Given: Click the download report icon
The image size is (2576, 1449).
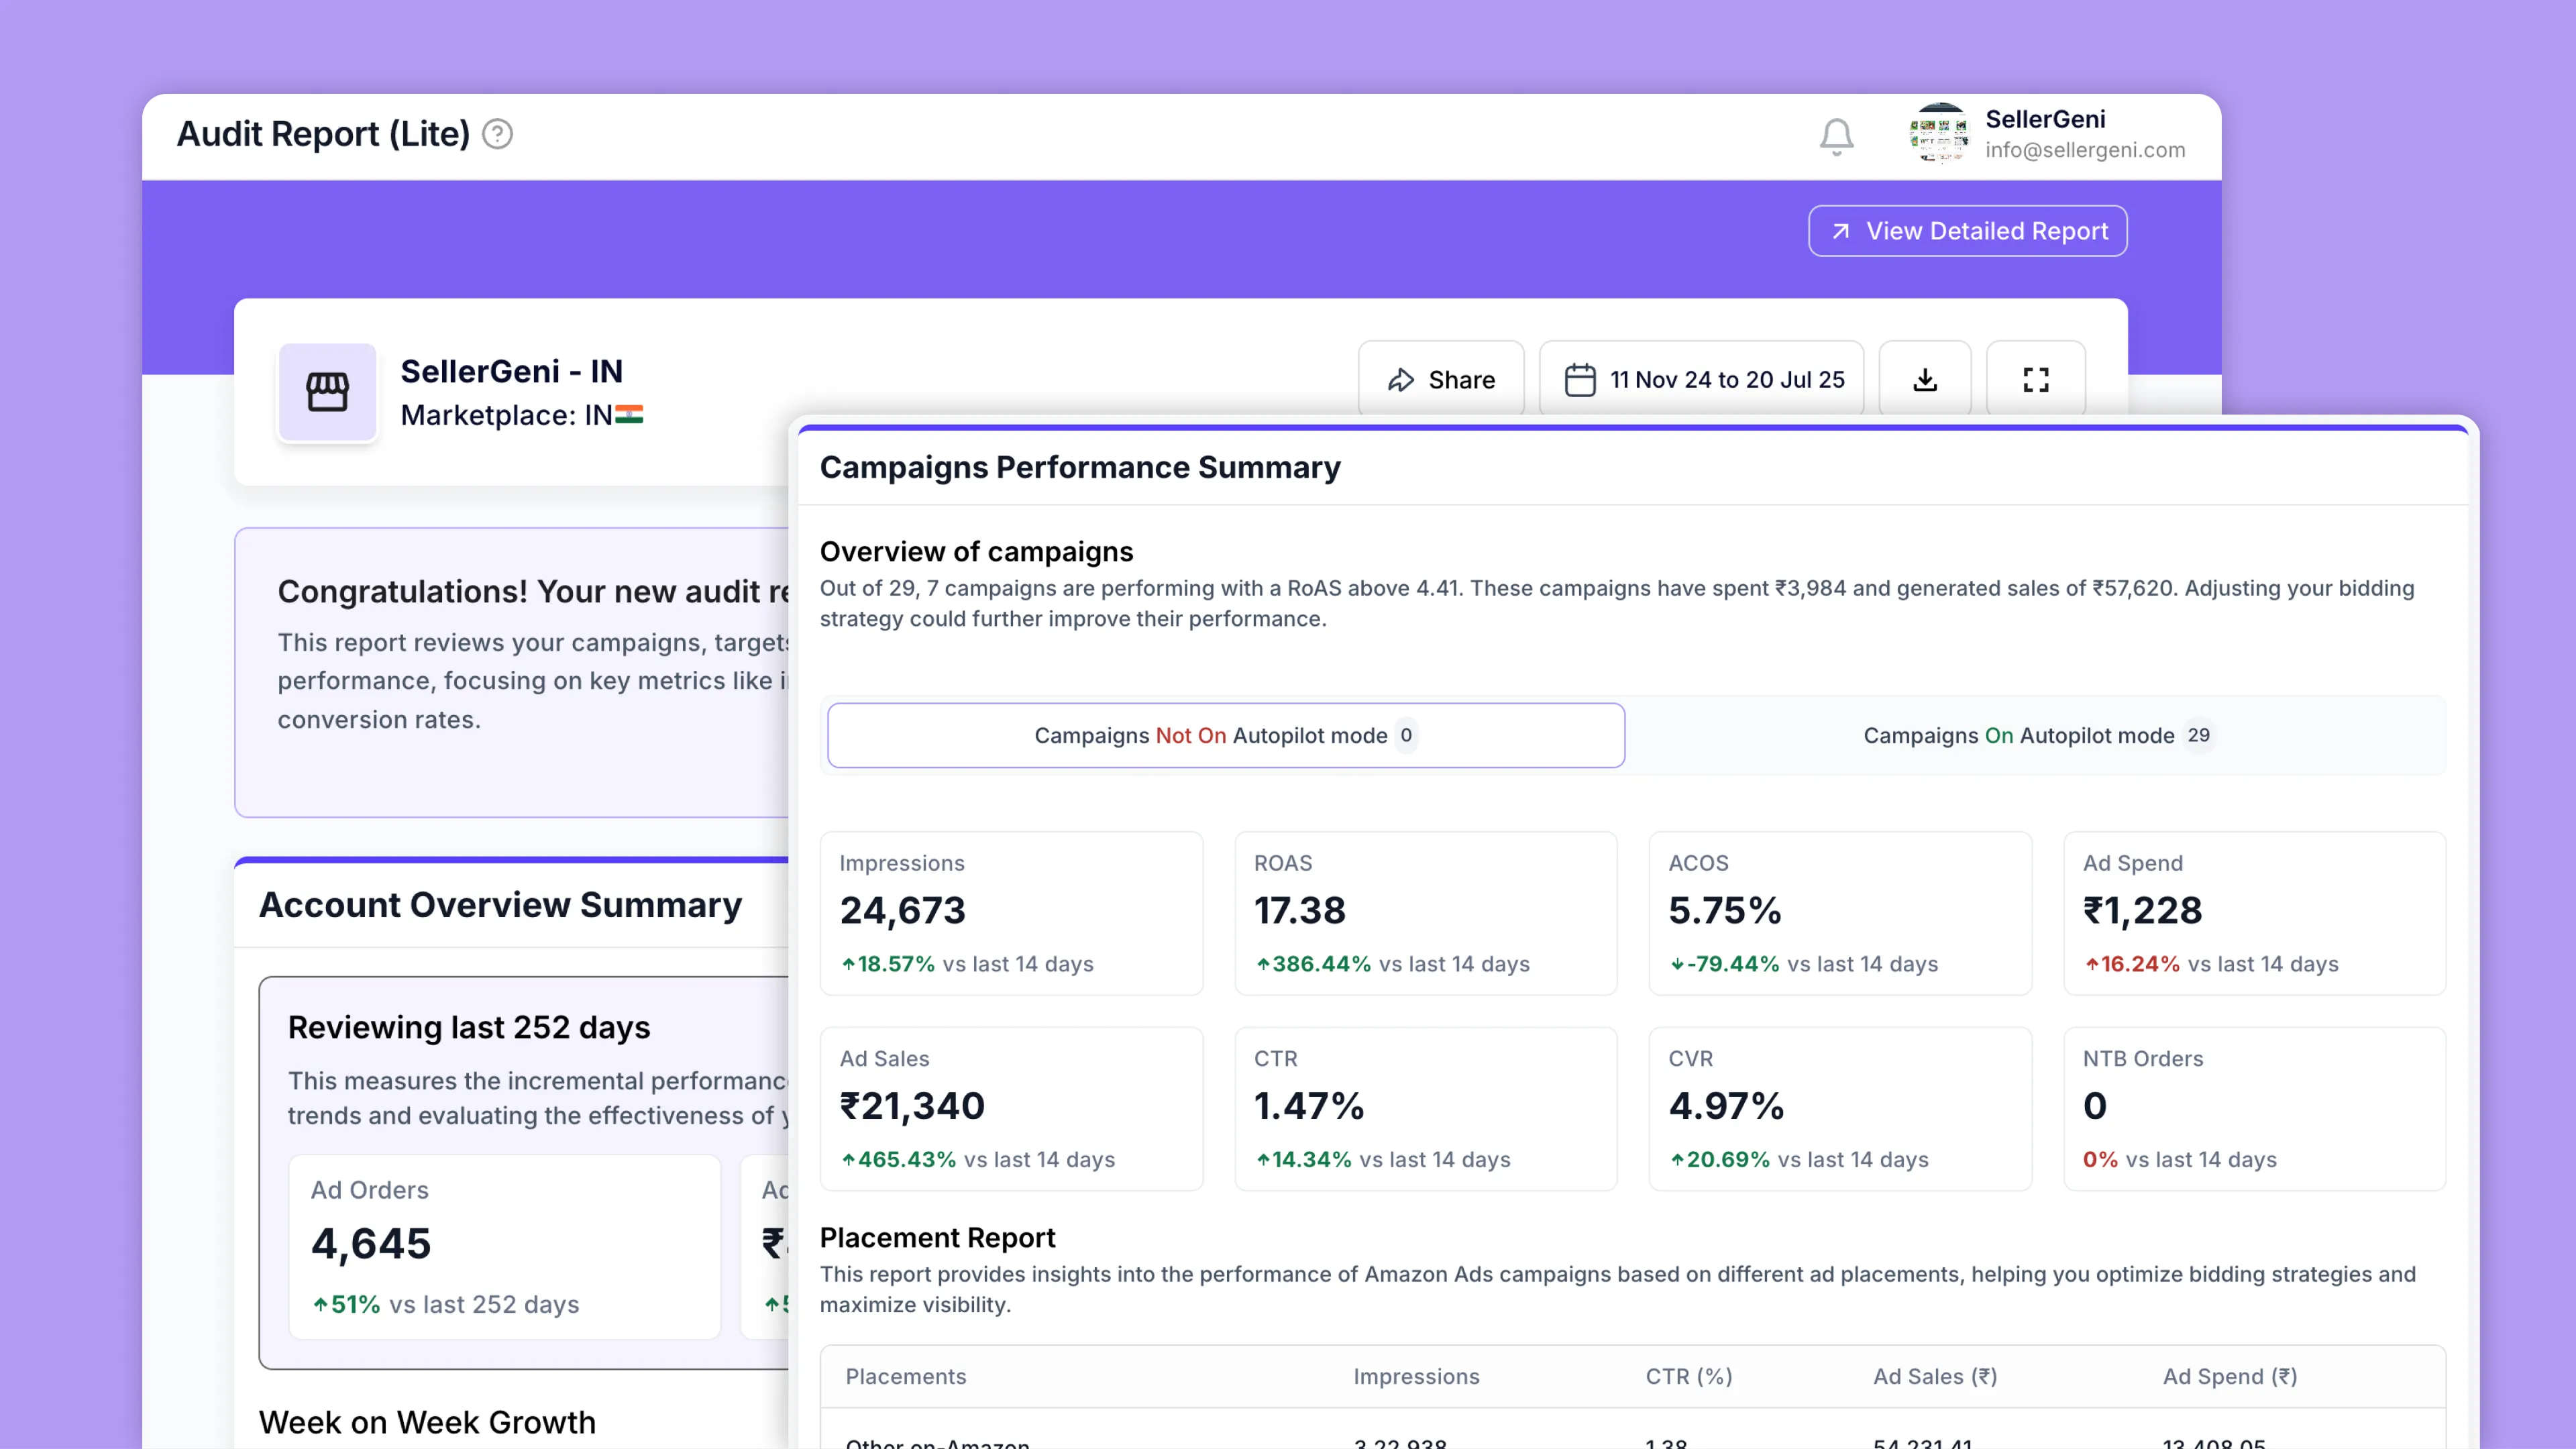Looking at the screenshot, I should (x=1925, y=380).
